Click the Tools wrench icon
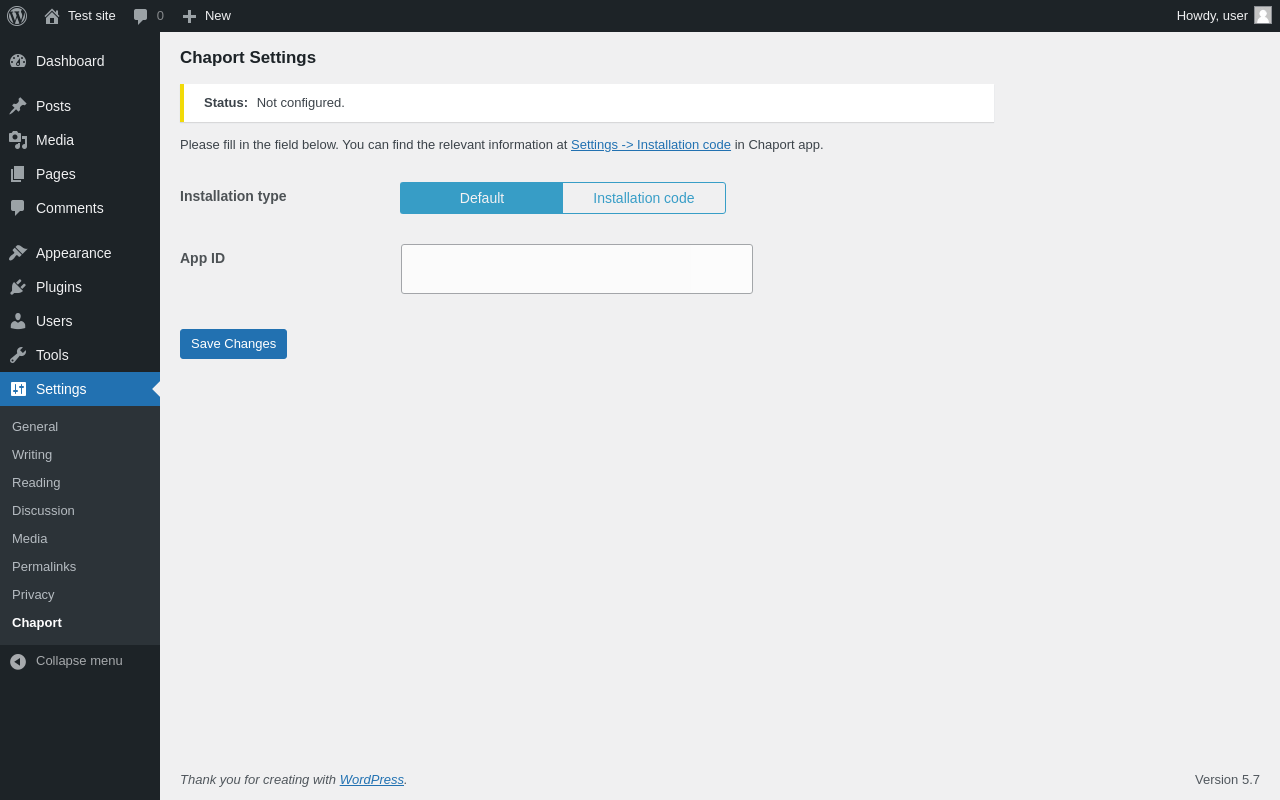 18,355
